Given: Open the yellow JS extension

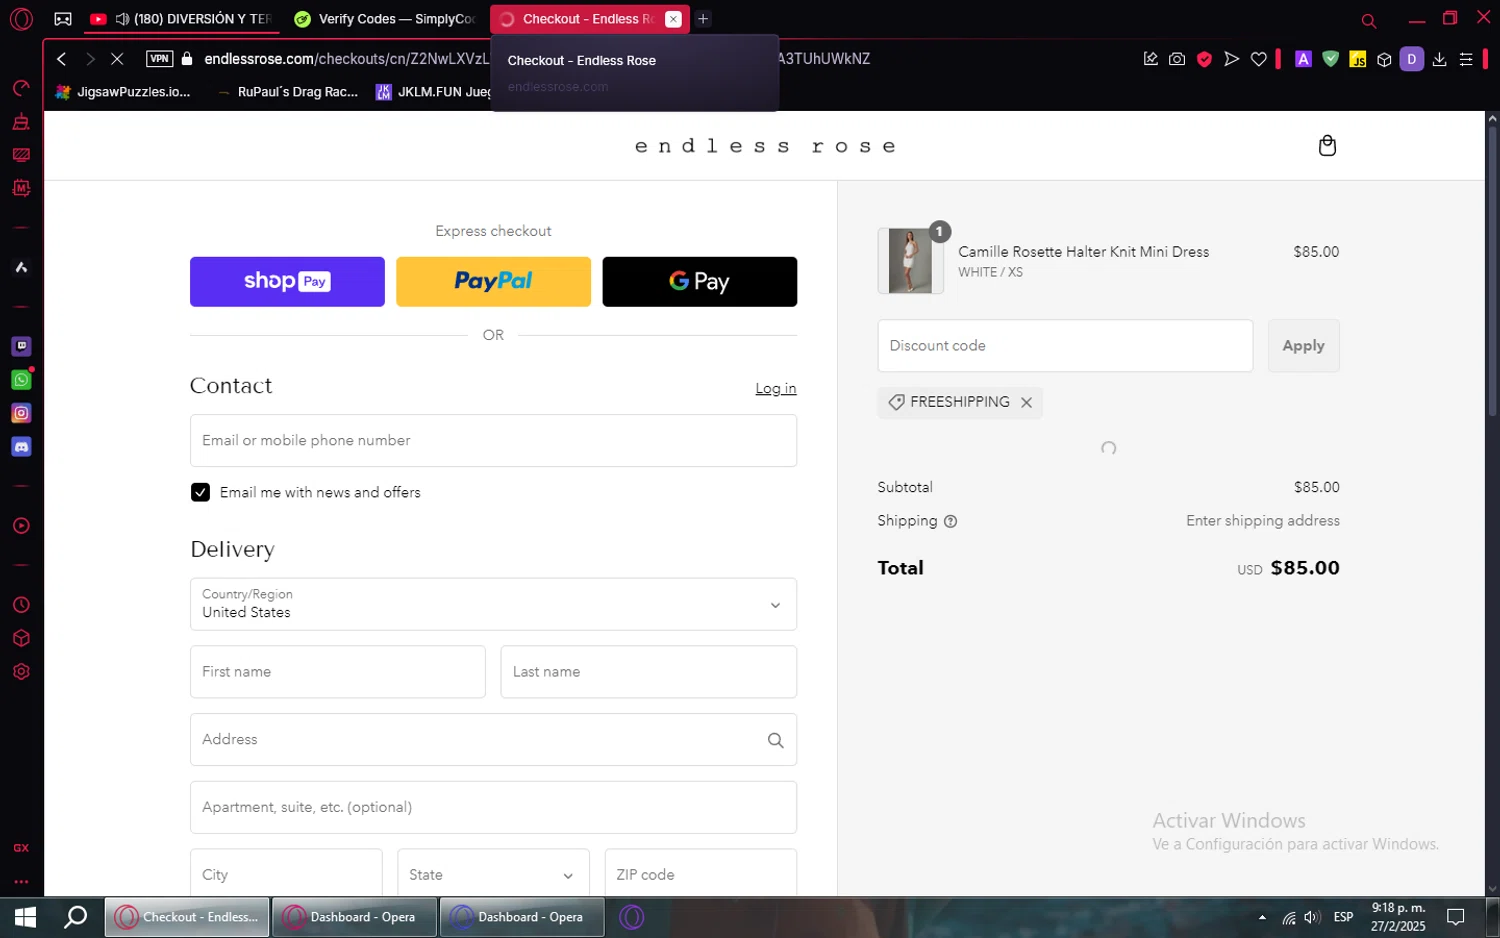Looking at the screenshot, I should (1357, 59).
